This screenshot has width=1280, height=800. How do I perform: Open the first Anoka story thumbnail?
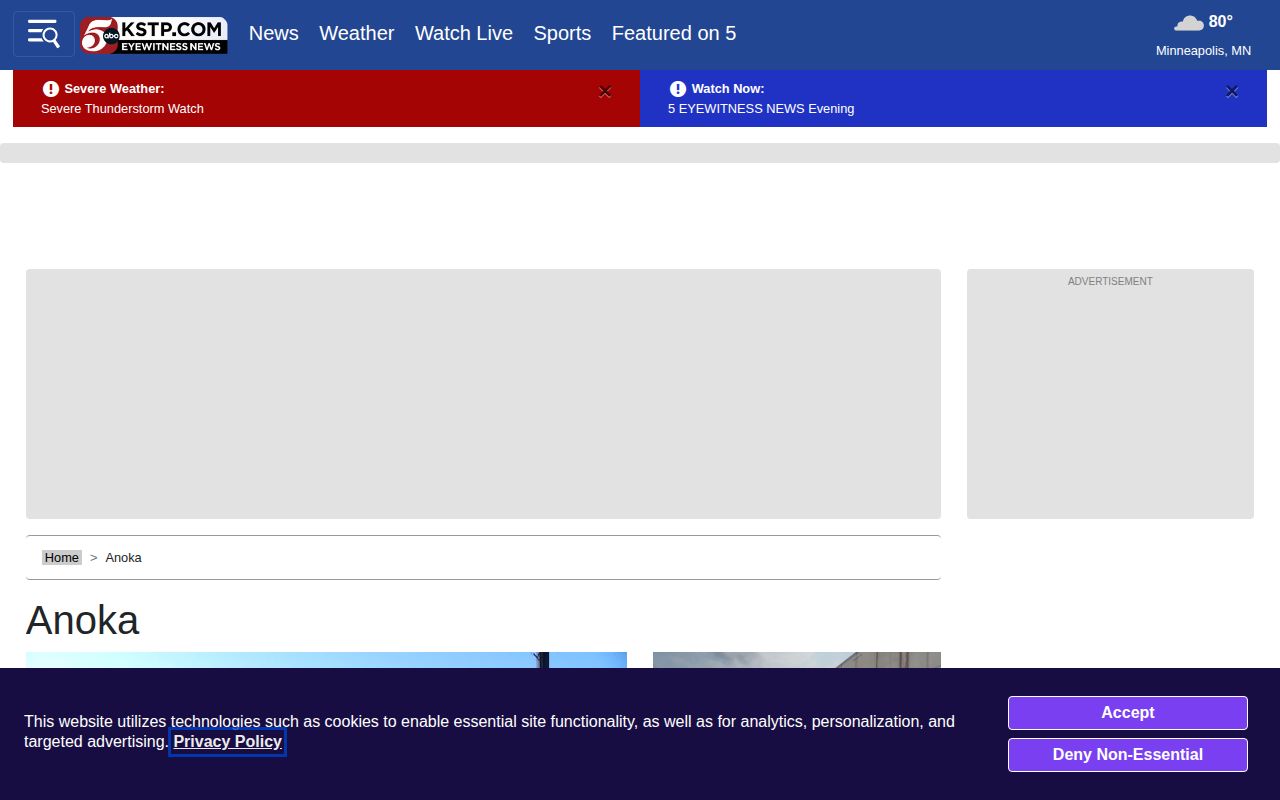click(x=326, y=660)
